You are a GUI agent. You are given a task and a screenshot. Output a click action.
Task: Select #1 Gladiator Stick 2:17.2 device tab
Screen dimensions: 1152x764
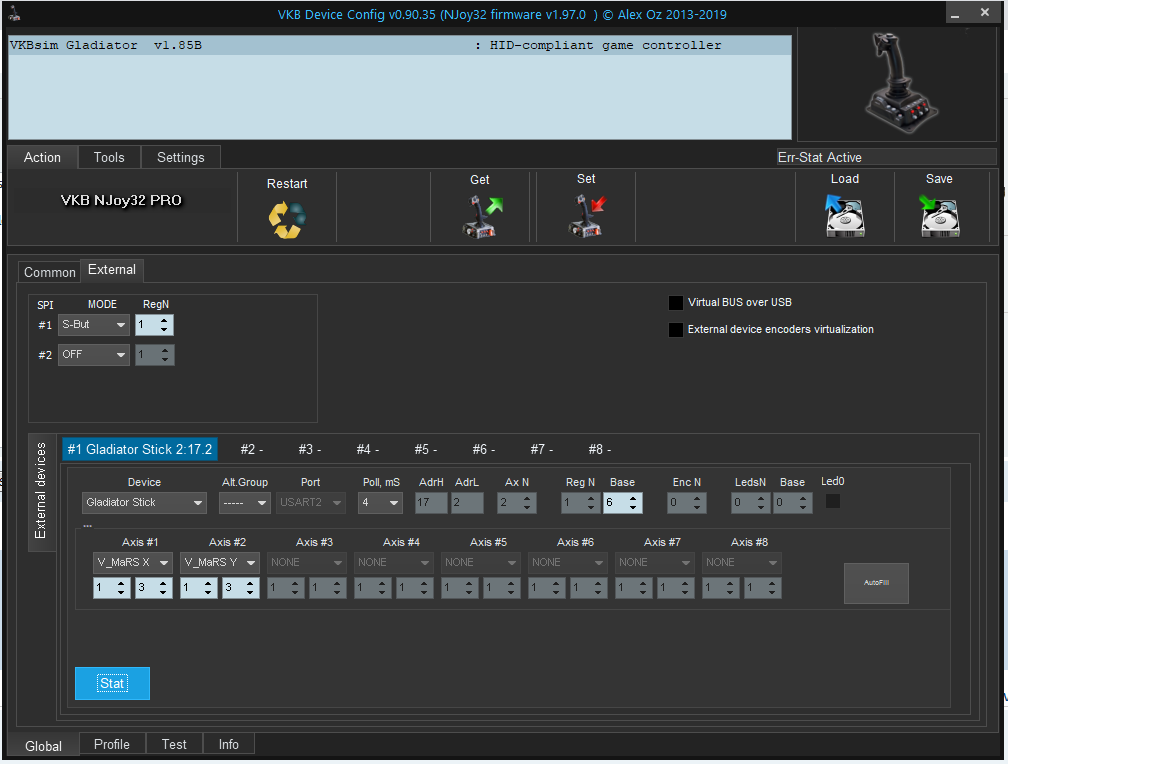[140, 450]
